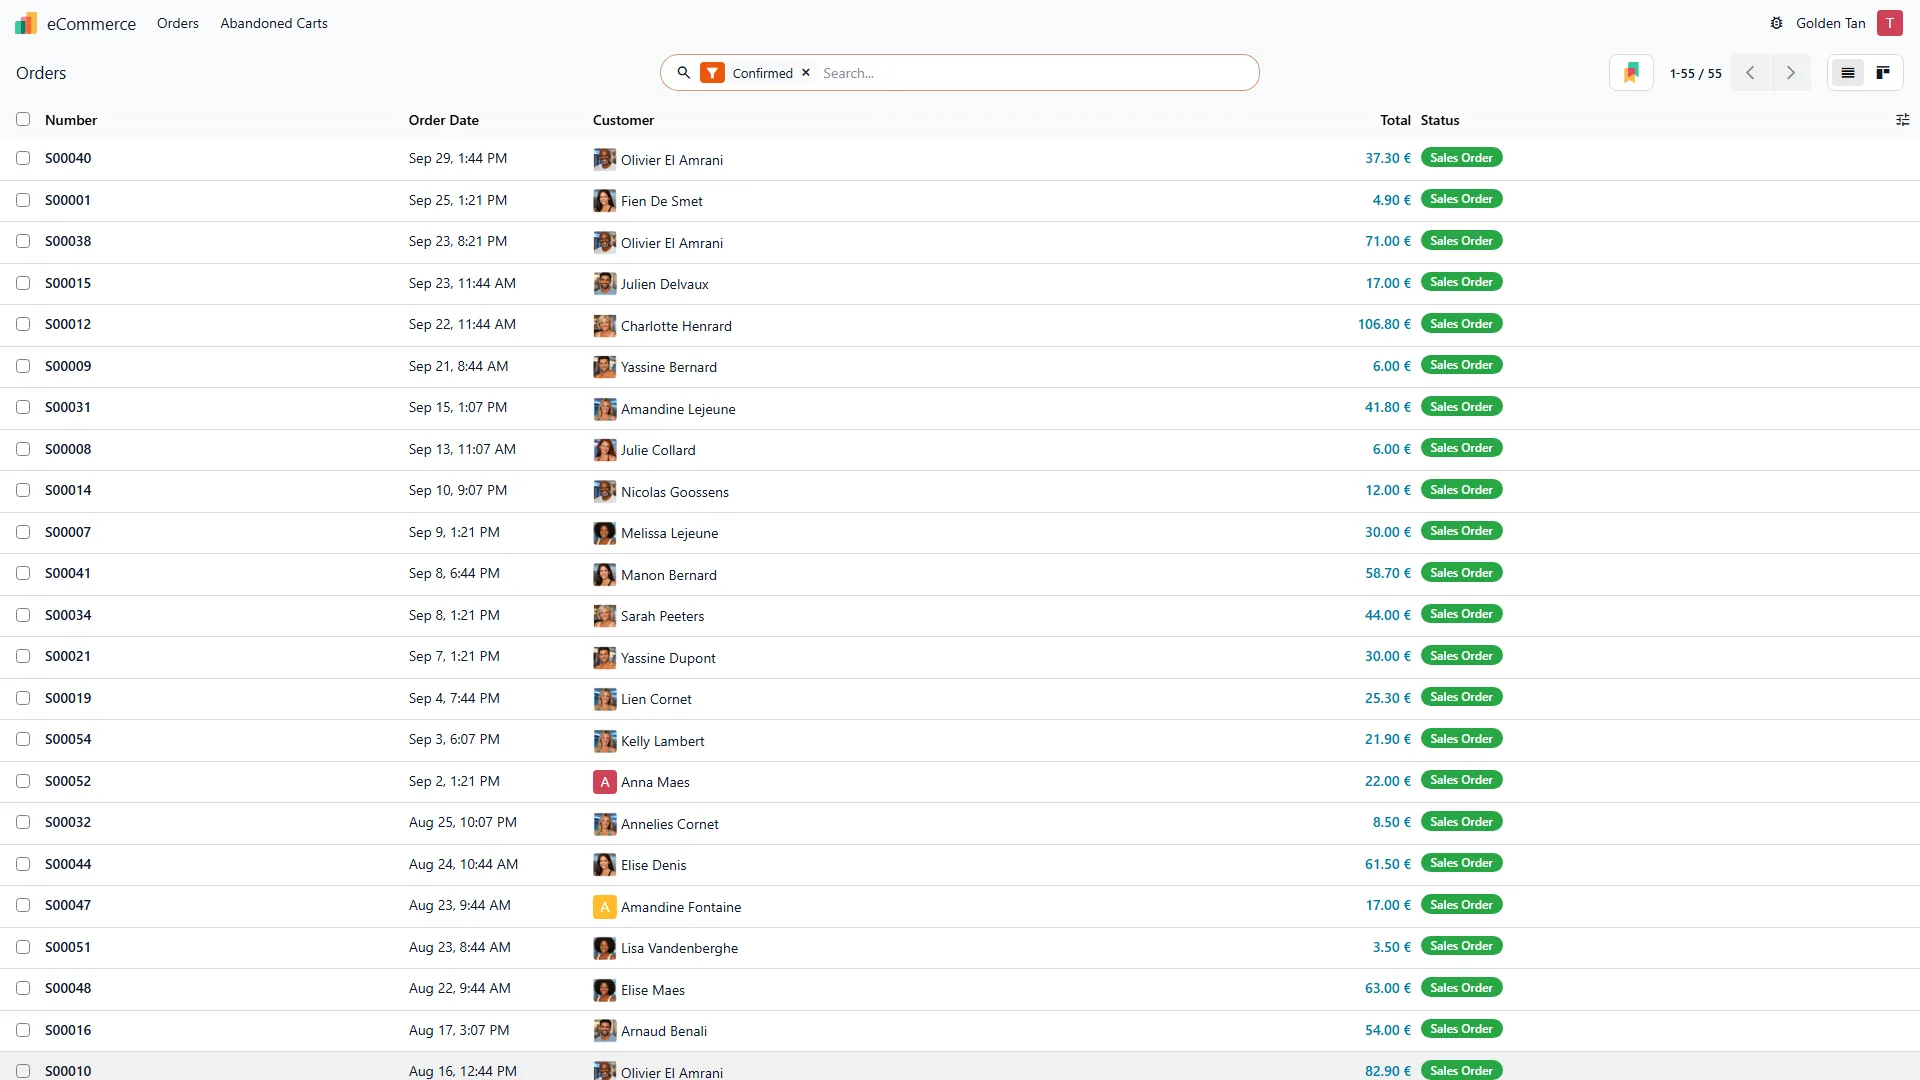Go to next page of orders
The height and width of the screenshot is (1080, 1920).
click(1791, 73)
